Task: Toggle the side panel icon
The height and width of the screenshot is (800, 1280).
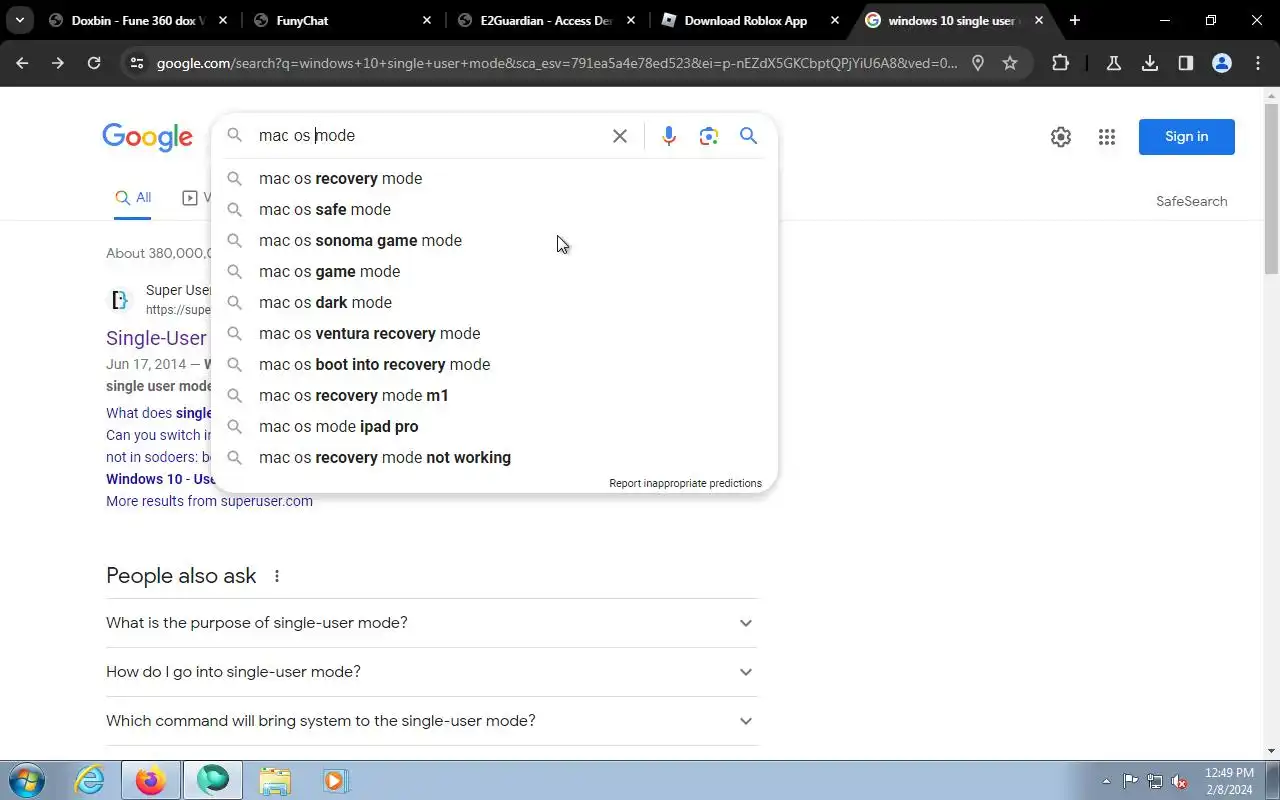Action: click(1186, 63)
